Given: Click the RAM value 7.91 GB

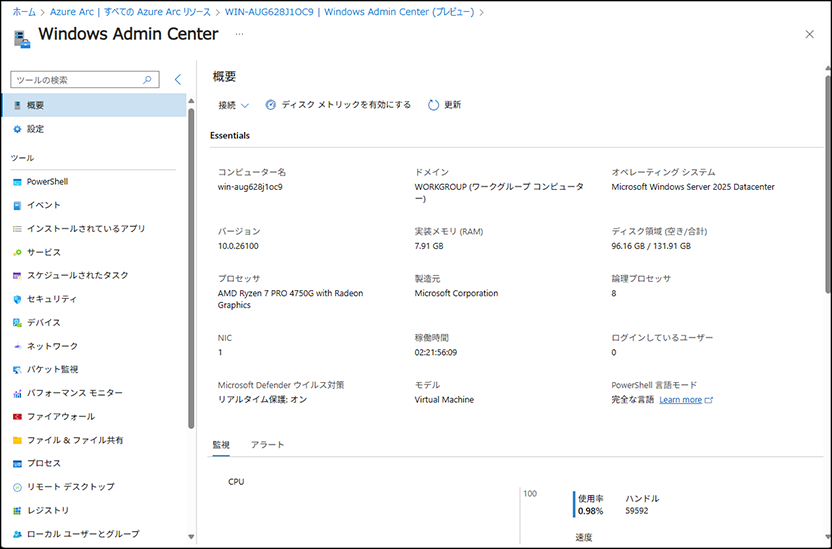Looking at the screenshot, I should point(429,246).
